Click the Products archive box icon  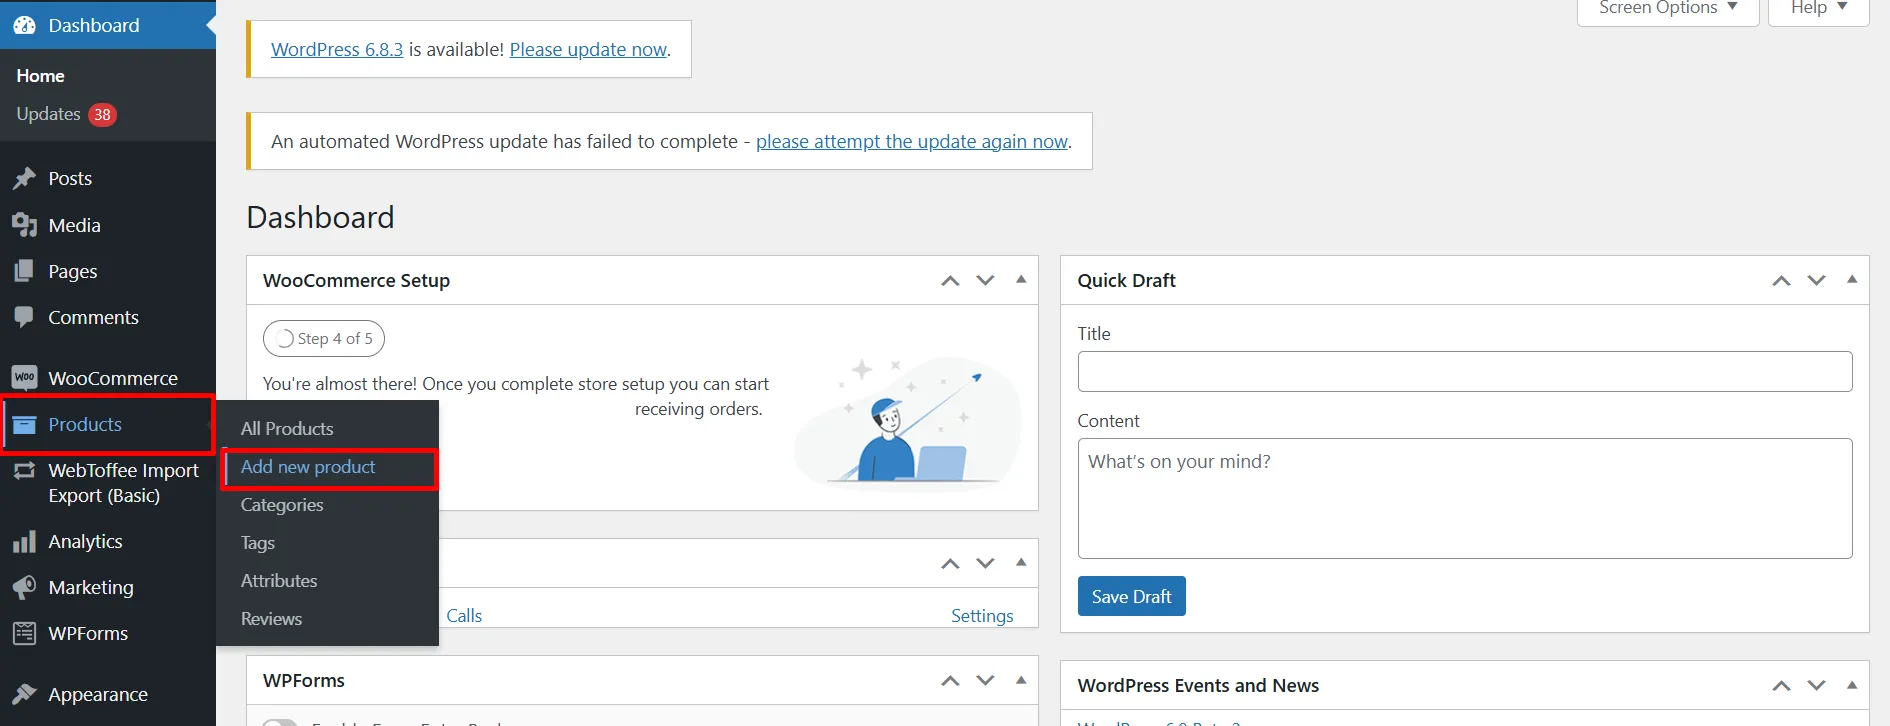pyautogui.click(x=24, y=425)
